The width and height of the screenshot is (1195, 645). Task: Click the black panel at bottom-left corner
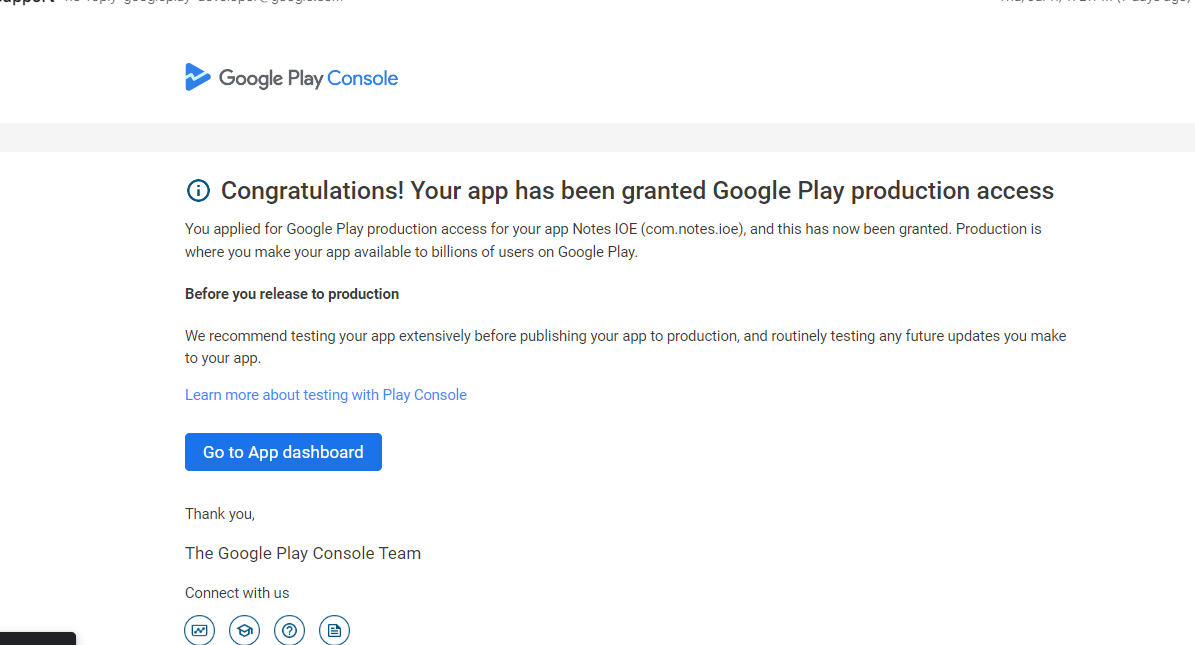[x=37, y=637]
